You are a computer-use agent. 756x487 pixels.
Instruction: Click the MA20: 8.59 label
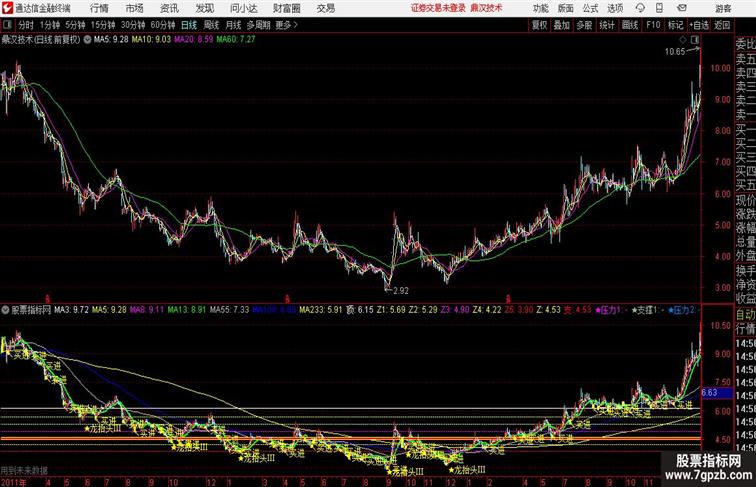coord(194,40)
